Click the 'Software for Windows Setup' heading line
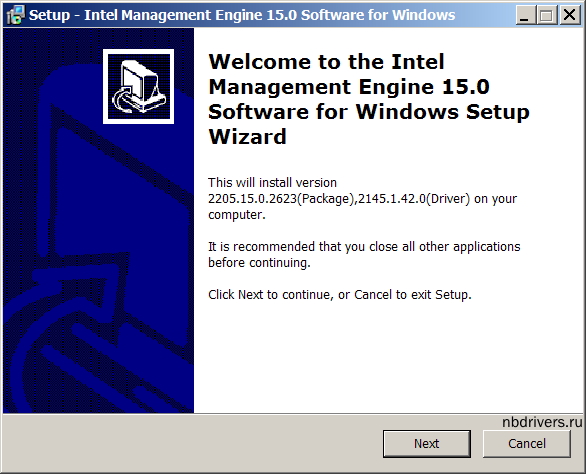 click(368, 112)
